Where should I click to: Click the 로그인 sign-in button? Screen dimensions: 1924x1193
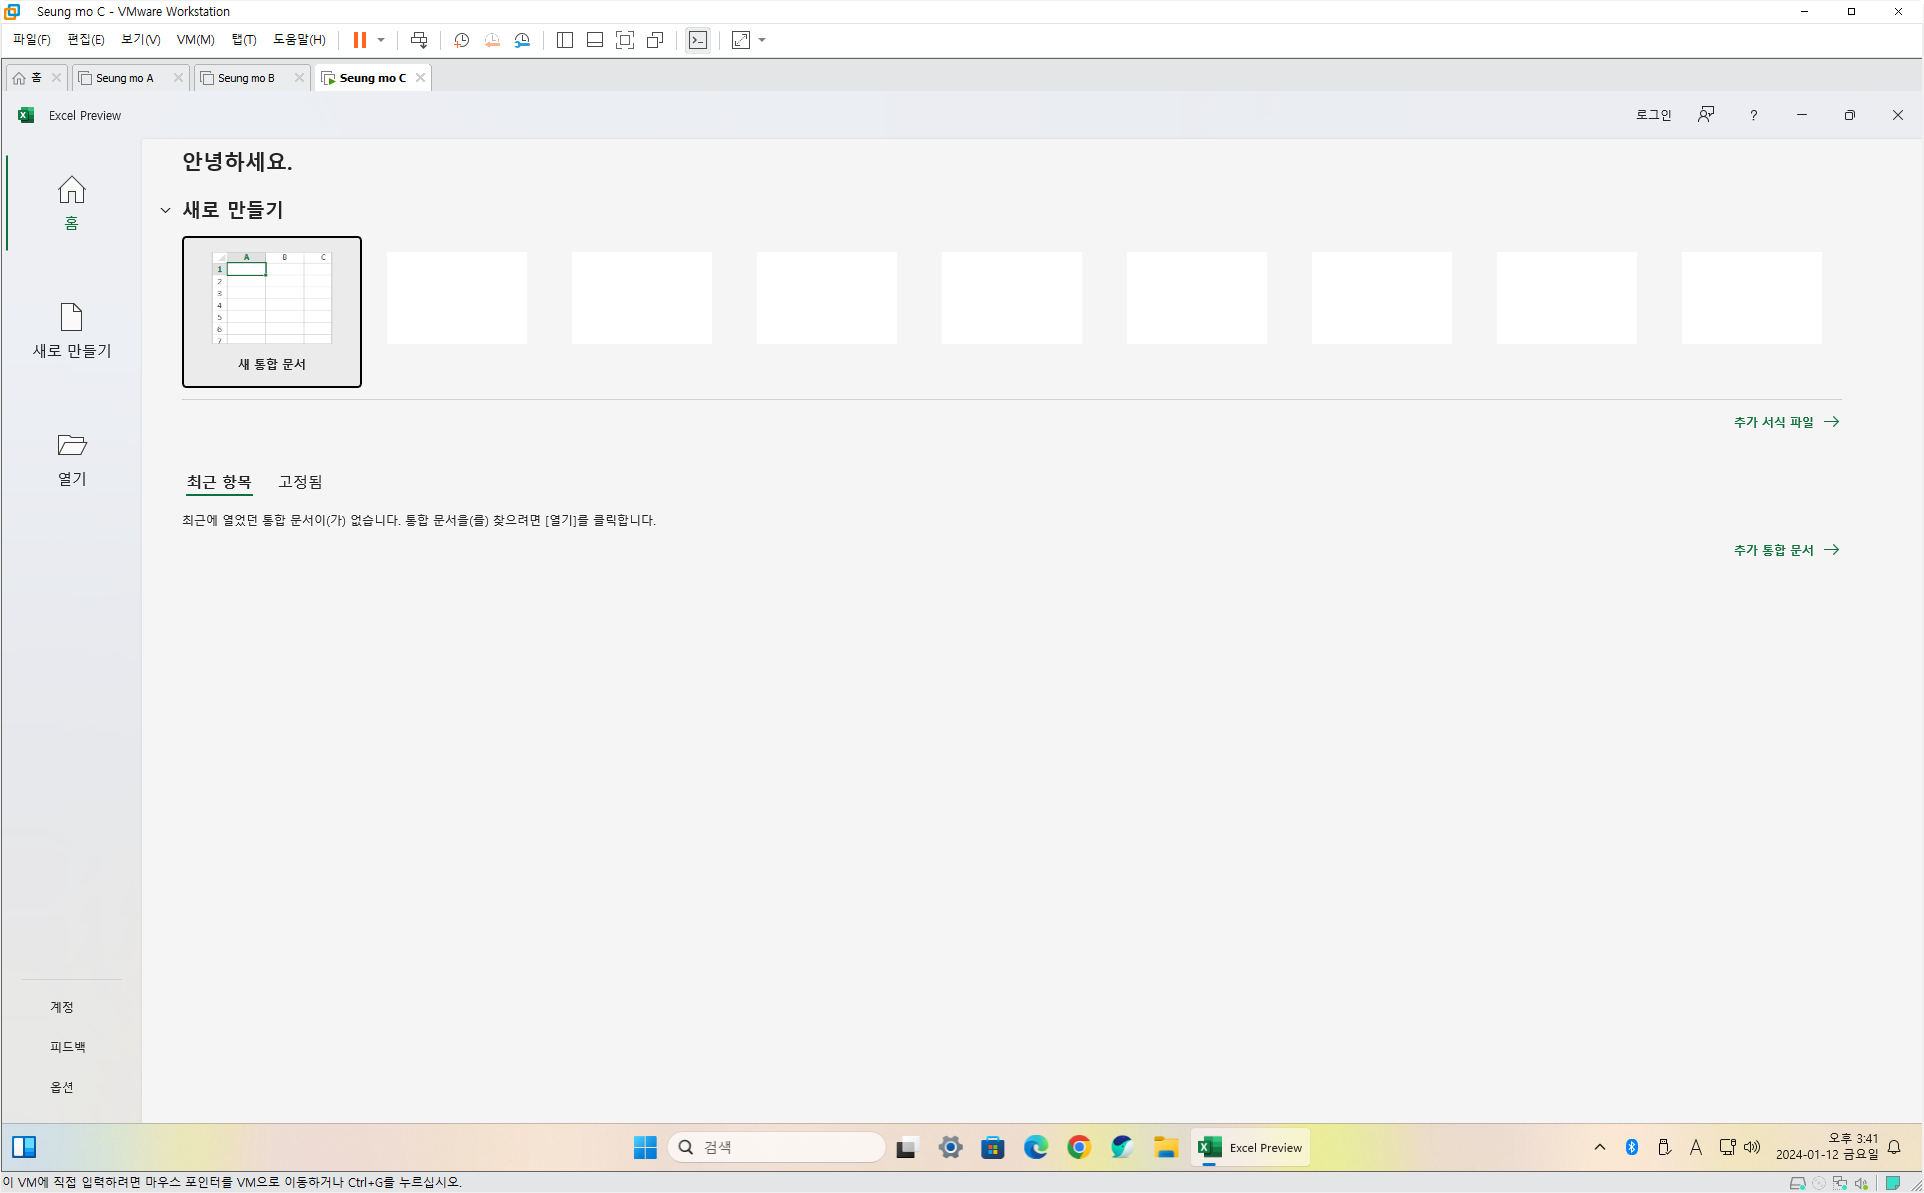(1653, 115)
